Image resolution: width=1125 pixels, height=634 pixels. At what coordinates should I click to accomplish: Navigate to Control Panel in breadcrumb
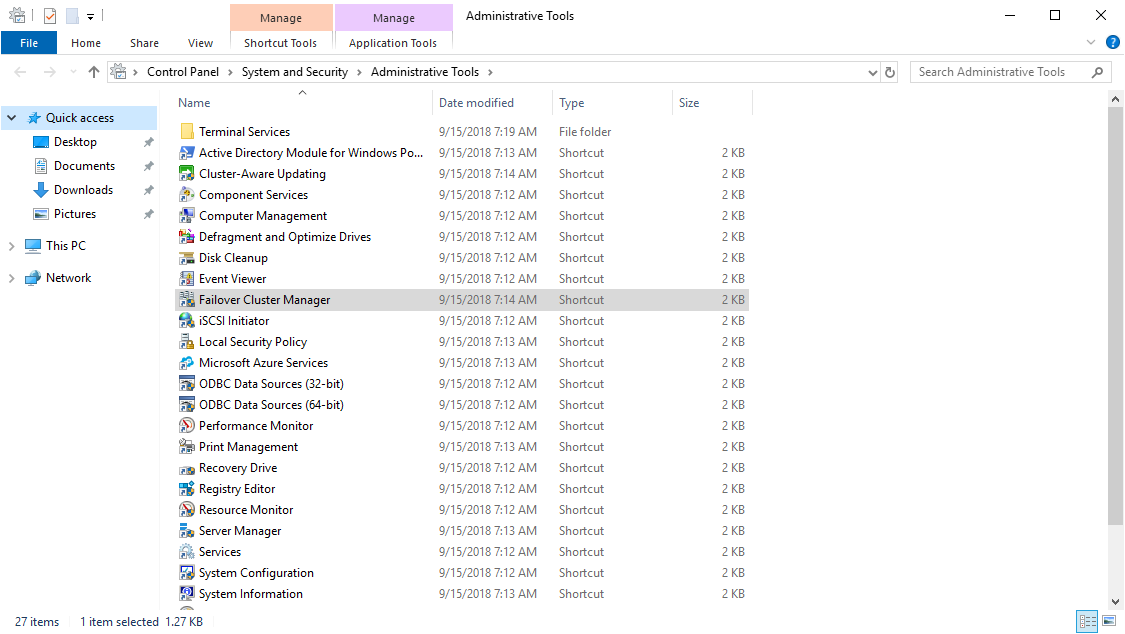click(183, 72)
